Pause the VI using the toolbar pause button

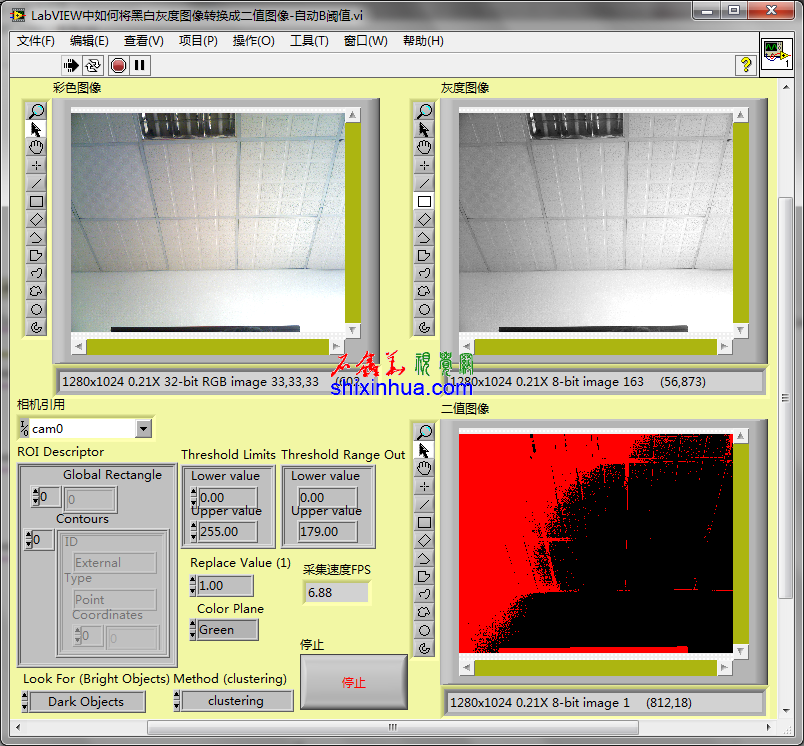139,65
